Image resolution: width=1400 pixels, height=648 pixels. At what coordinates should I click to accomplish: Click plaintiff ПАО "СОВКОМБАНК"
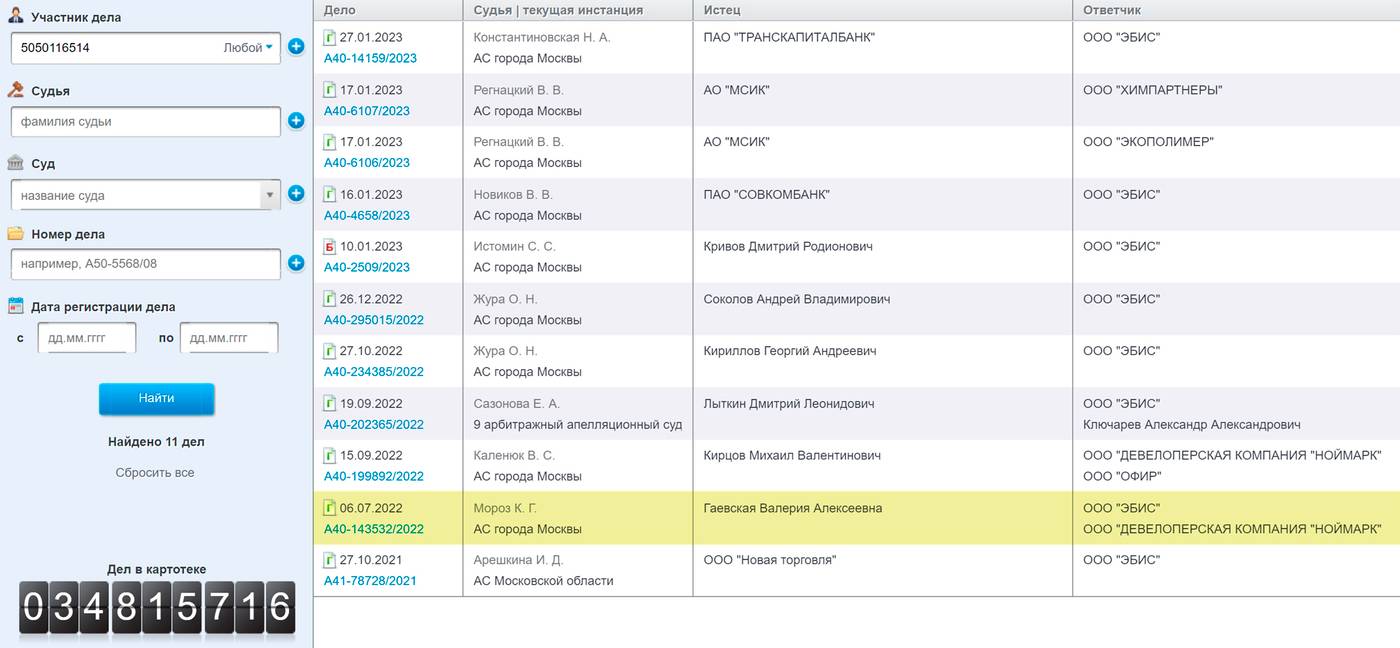point(766,194)
